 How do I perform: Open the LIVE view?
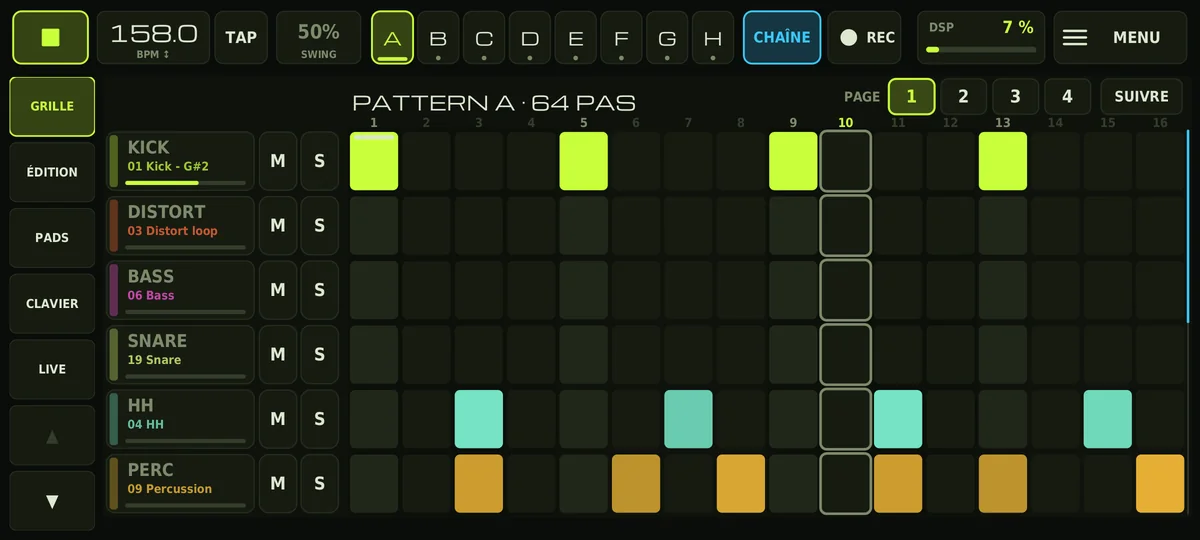coord(52,369)
